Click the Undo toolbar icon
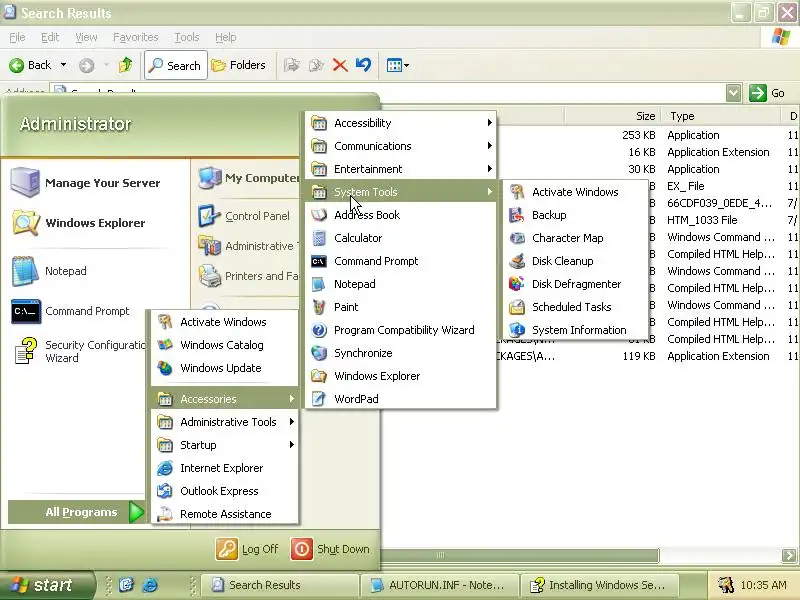Screen dimensions: 800x600 pyautogui.click(x=363, y=65)
